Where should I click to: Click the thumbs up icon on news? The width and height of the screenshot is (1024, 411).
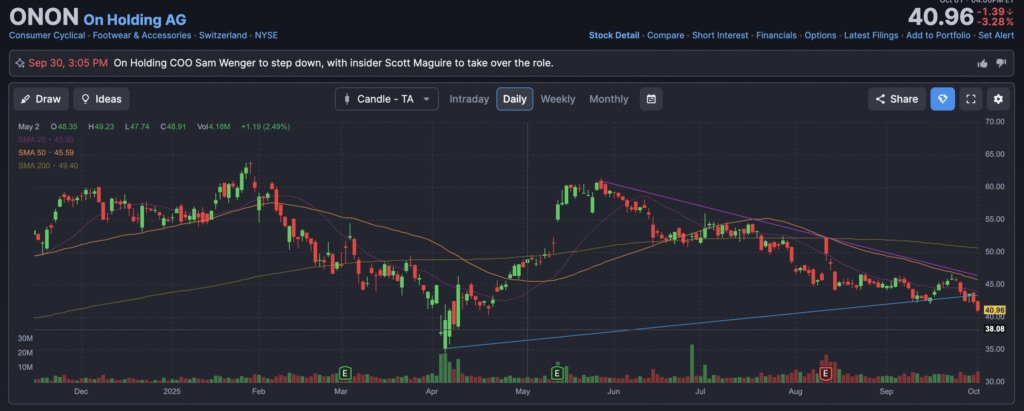pos(981,63)
